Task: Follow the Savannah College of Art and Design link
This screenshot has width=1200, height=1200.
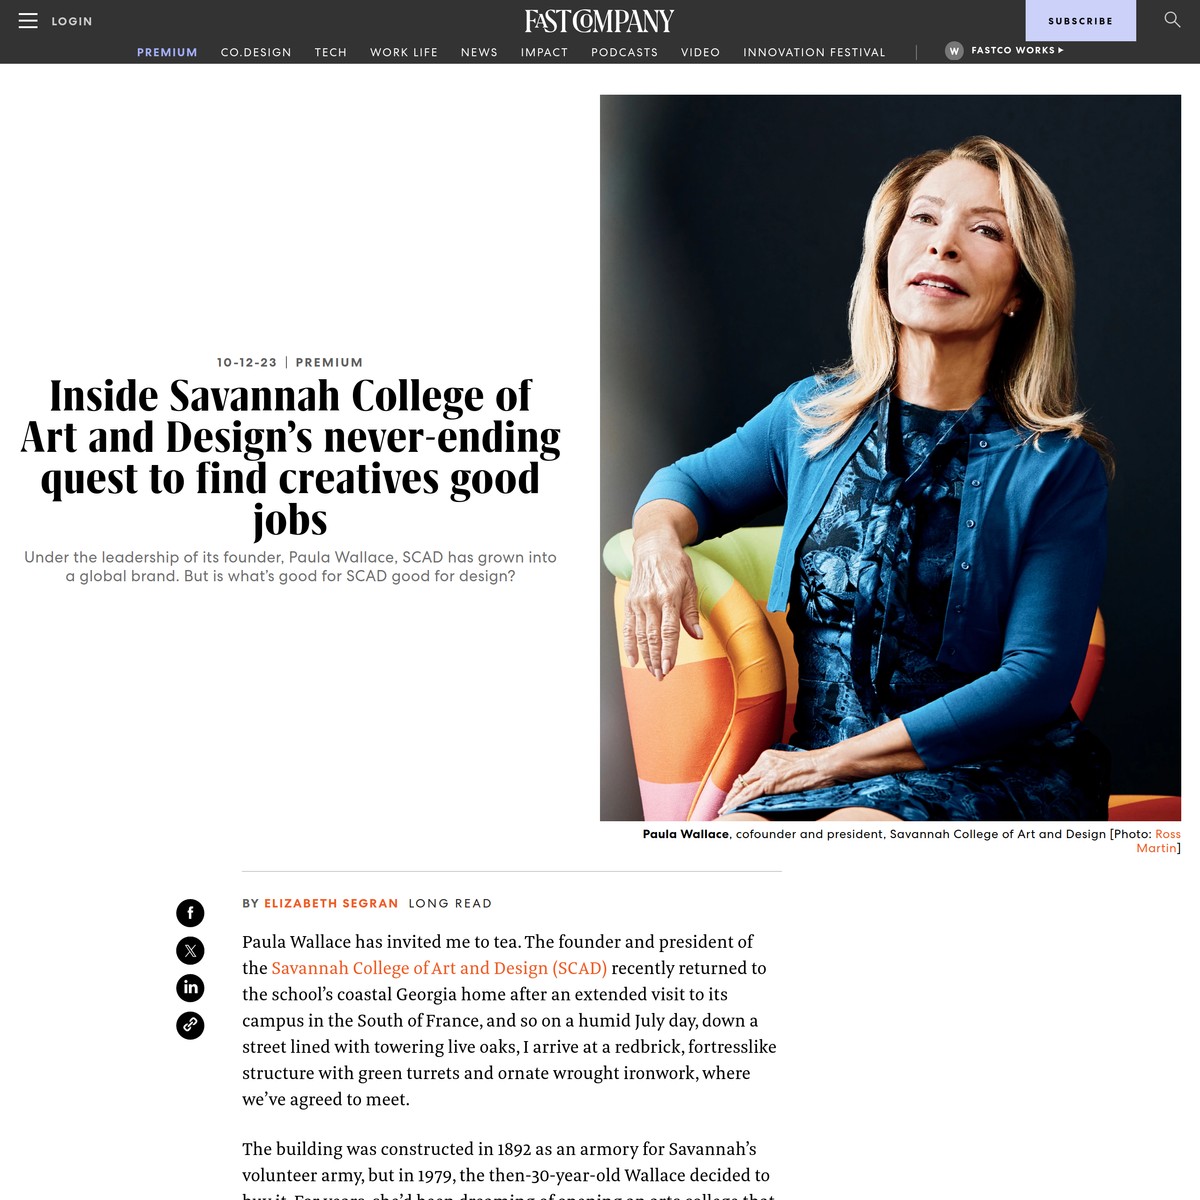Action: pos(439,968)
